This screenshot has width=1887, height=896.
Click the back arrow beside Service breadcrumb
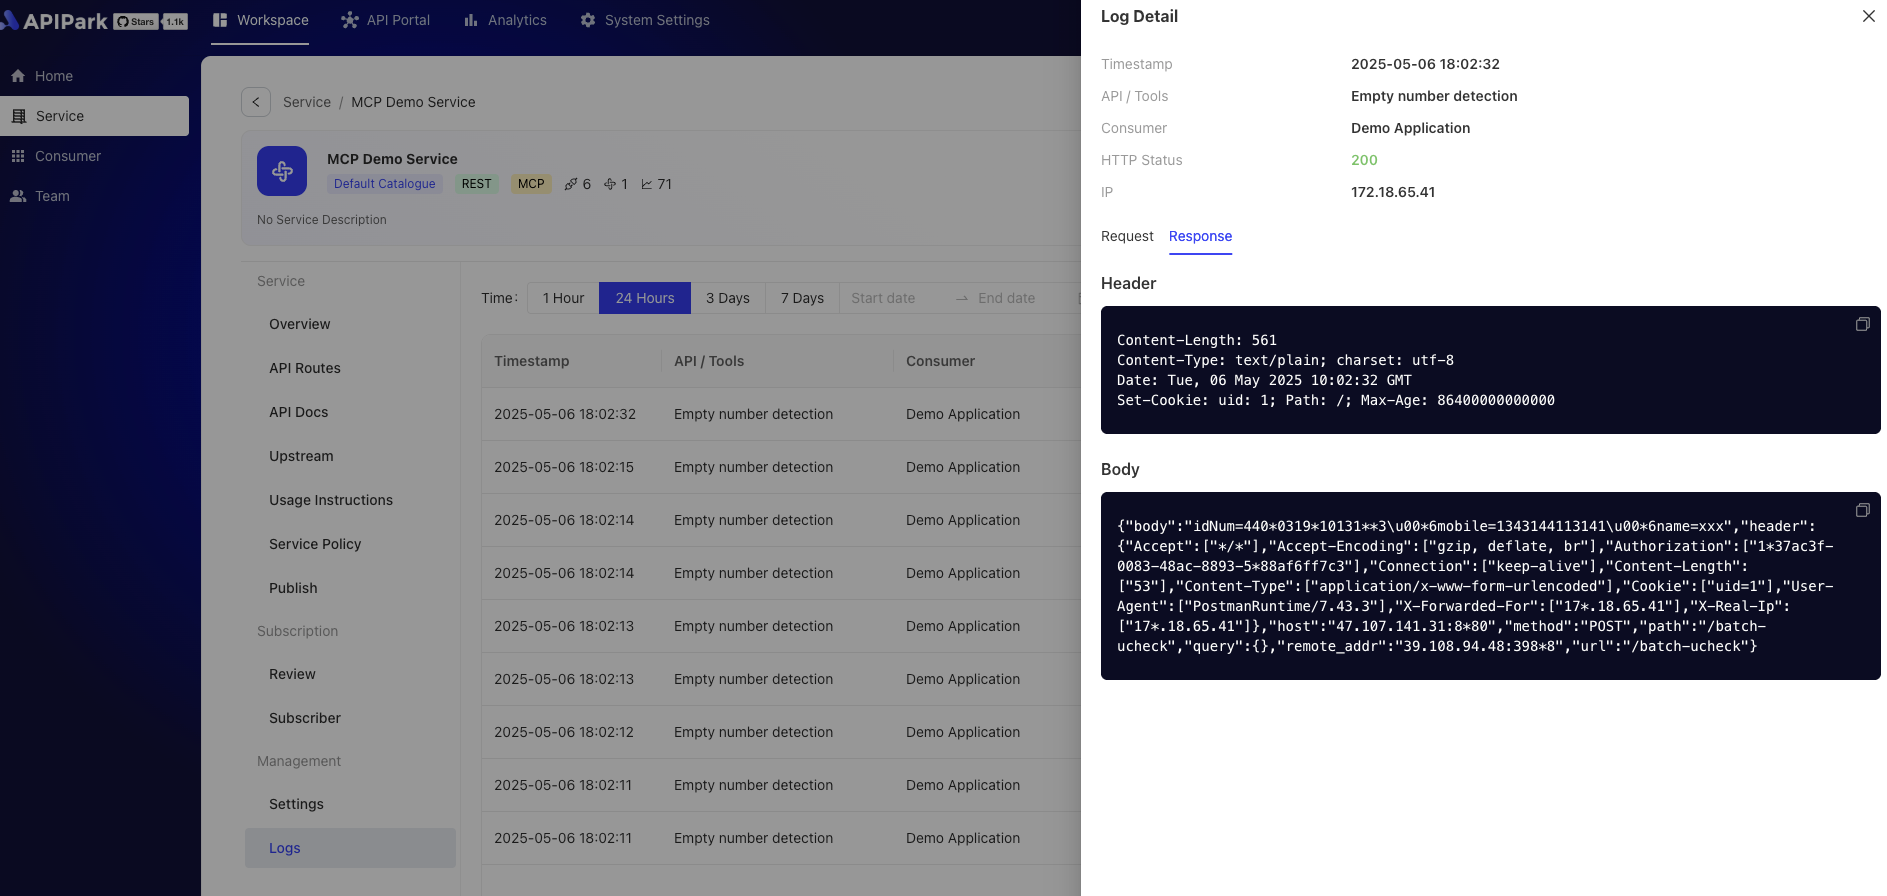(x=256, y=102)
